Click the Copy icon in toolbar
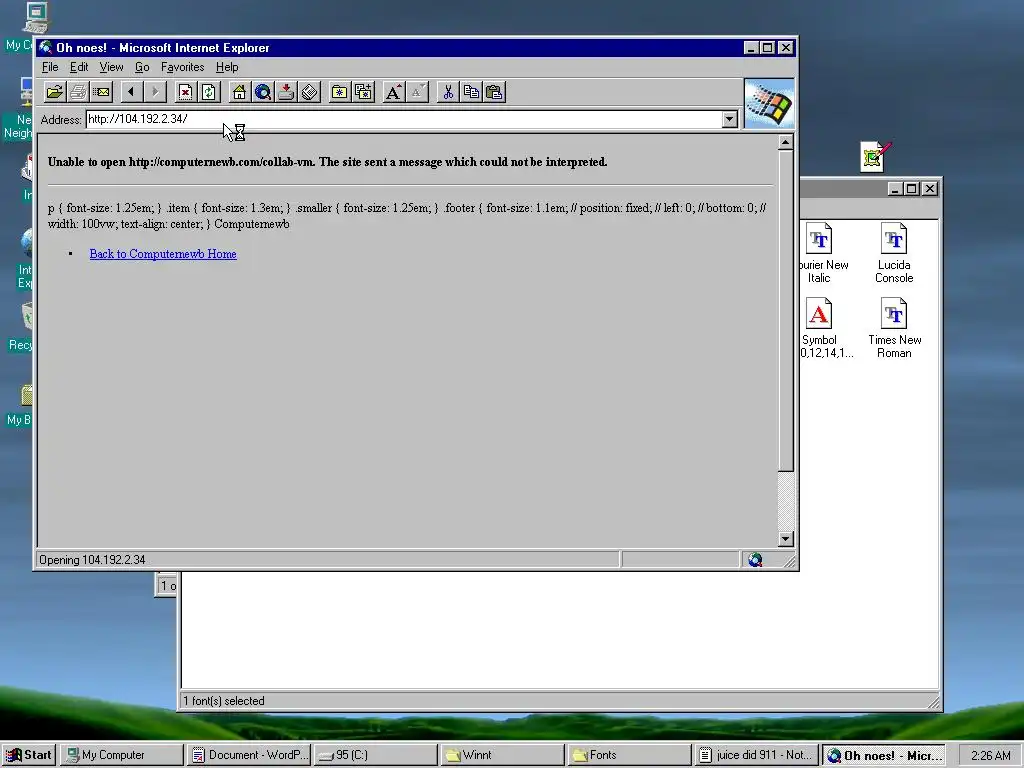The width and height of the screenshot is (1024, 768). (471, 92)
